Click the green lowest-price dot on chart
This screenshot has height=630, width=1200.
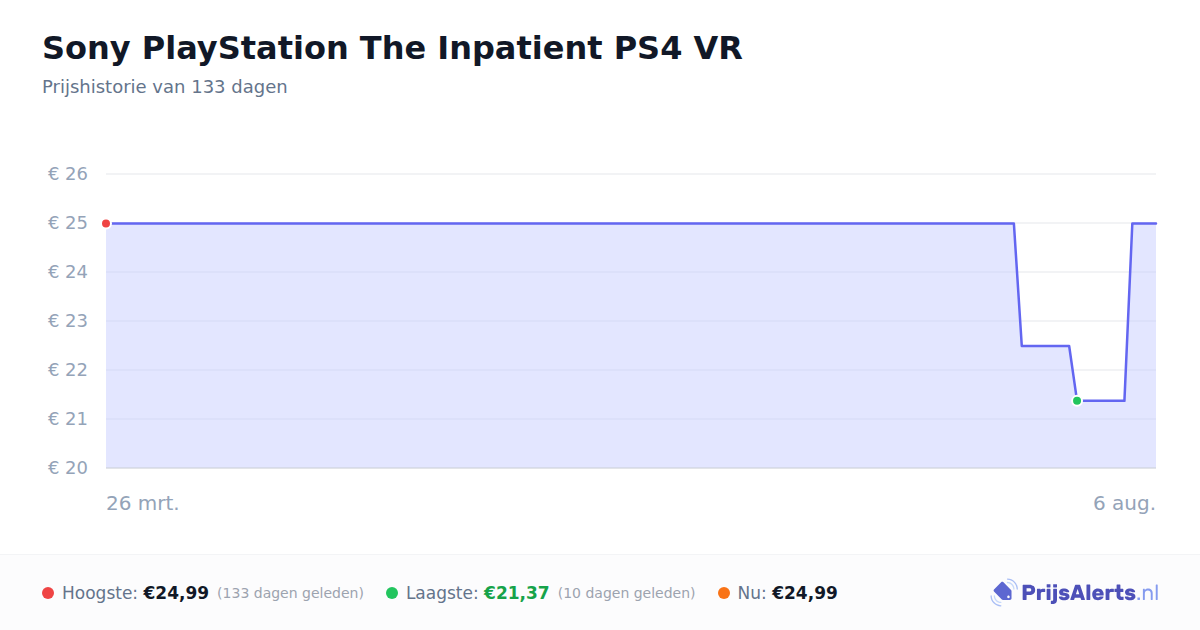(x=1077, y=400)
